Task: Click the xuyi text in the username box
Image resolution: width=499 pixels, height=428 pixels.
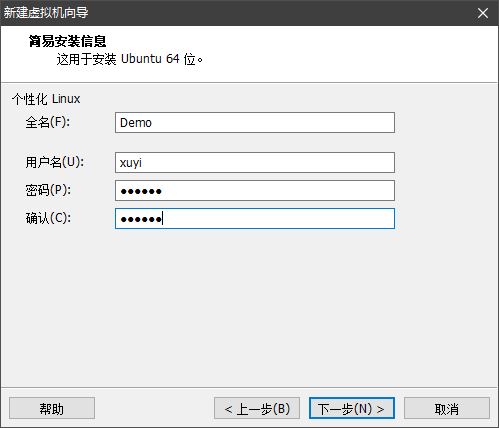Action: coord(131,163)
